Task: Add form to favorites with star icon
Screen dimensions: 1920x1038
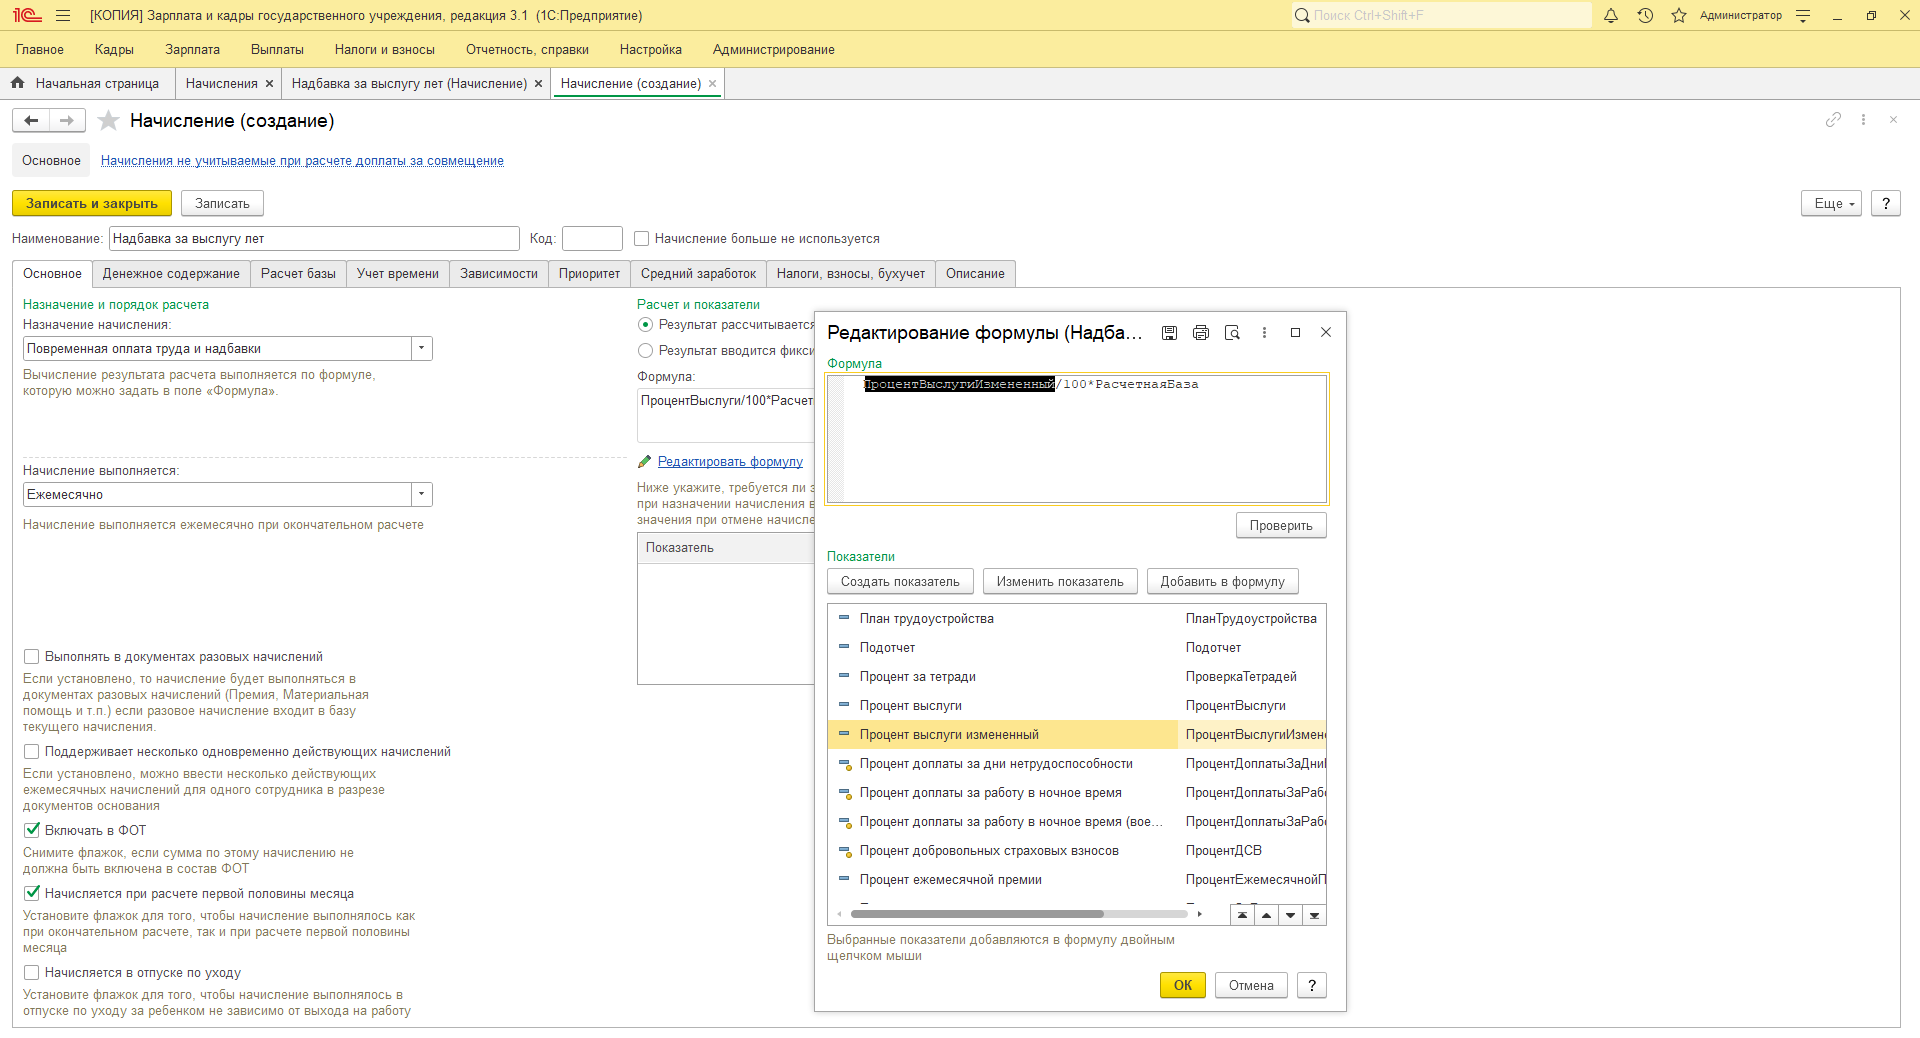Action: click(x=108, y=120)
